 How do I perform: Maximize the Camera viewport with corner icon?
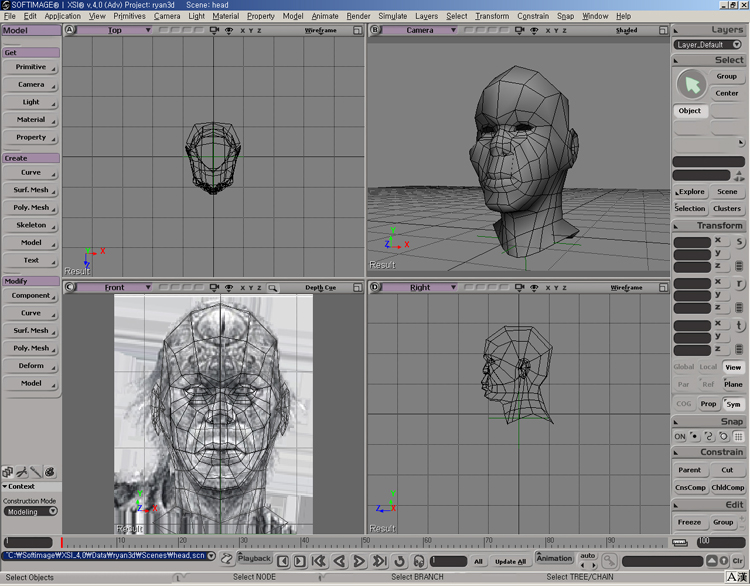[662, 31]
